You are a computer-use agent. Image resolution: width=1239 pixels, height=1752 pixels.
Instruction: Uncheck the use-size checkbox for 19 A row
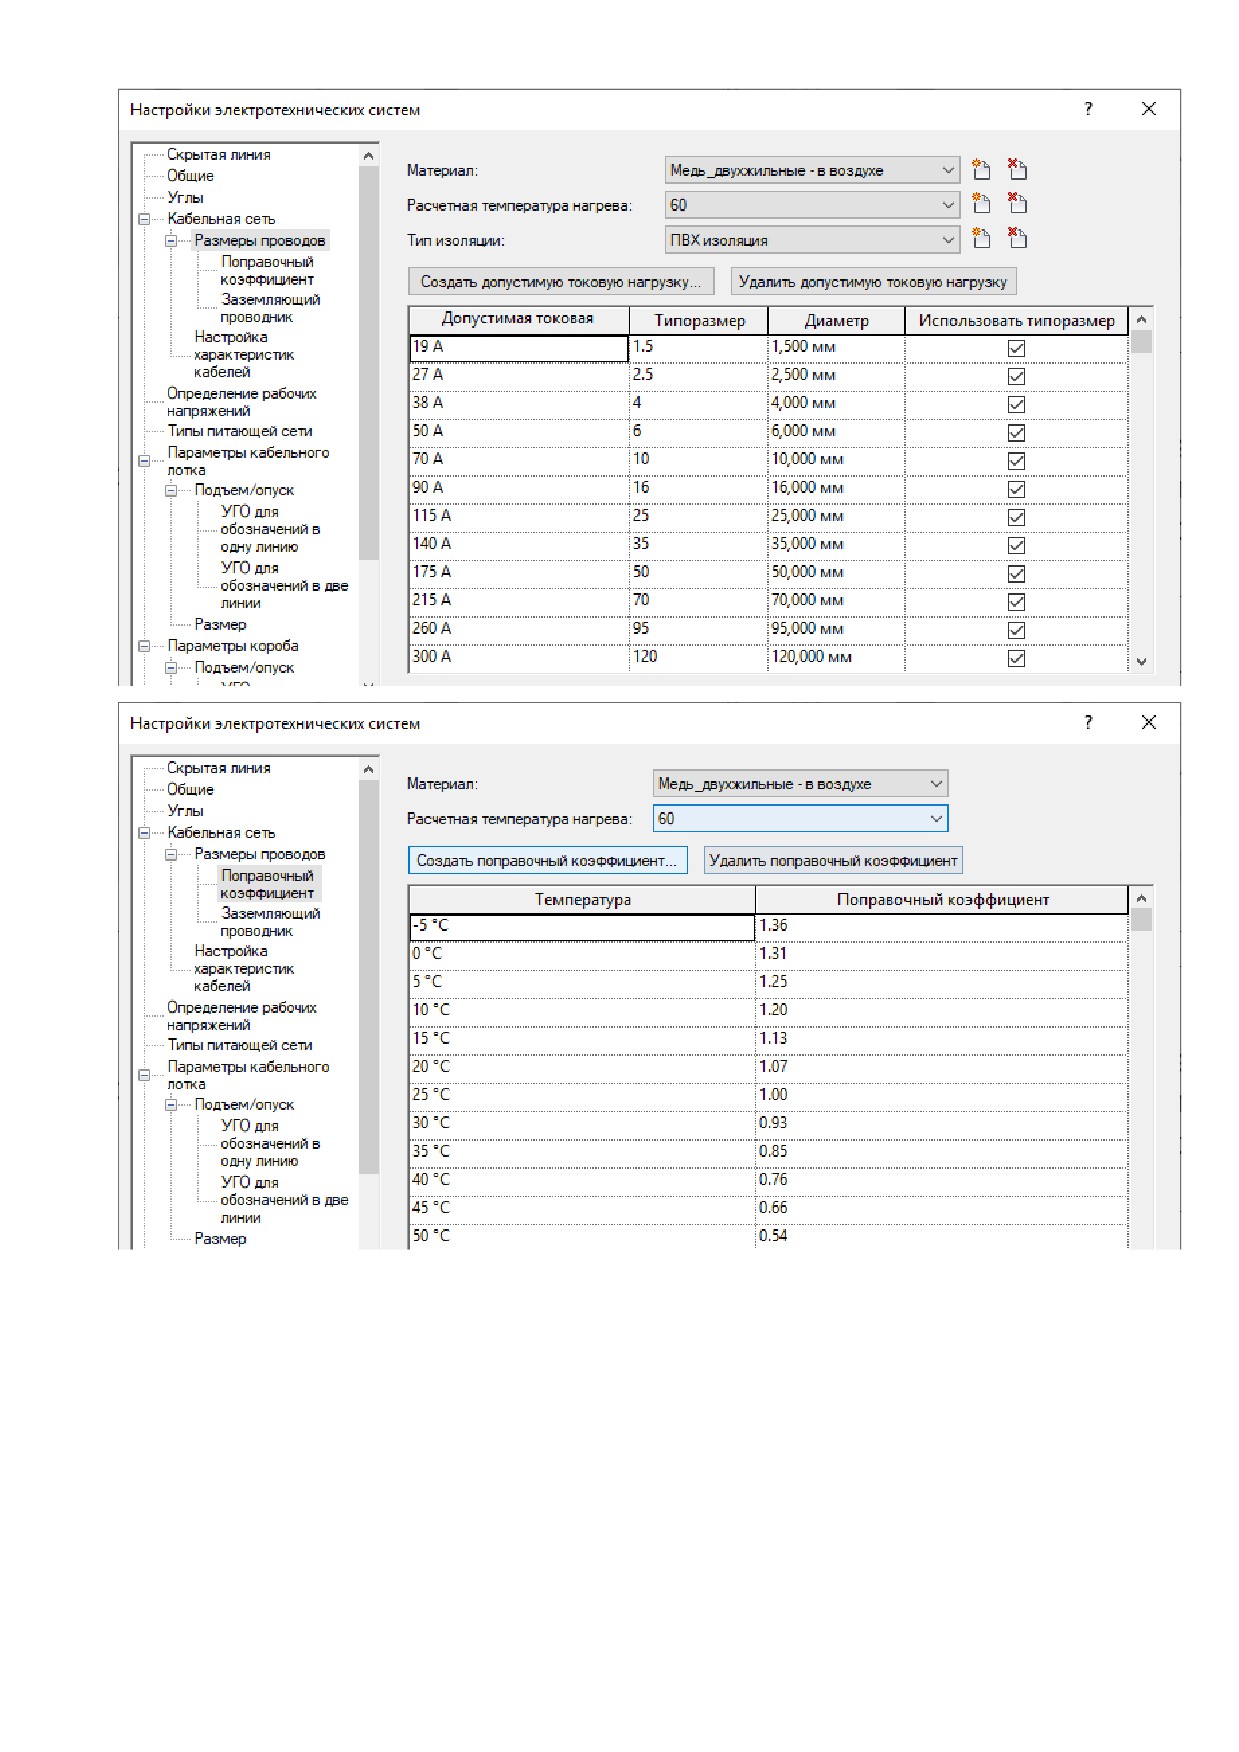1016,348
